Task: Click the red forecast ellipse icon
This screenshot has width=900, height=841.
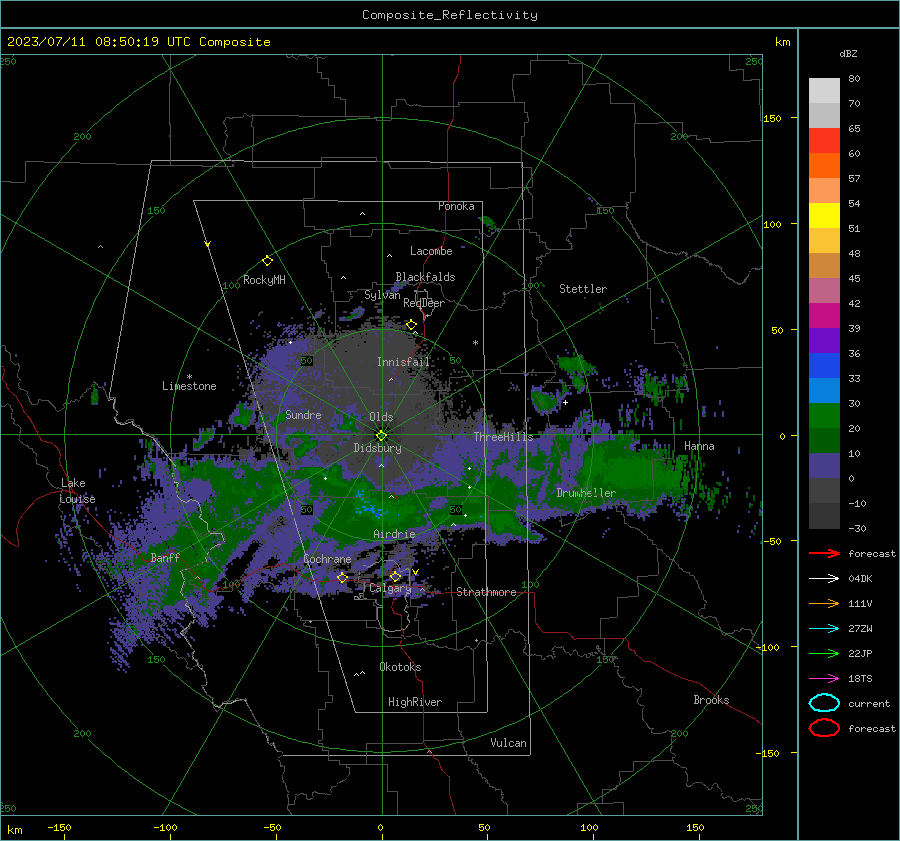Action: click(824, 728)
